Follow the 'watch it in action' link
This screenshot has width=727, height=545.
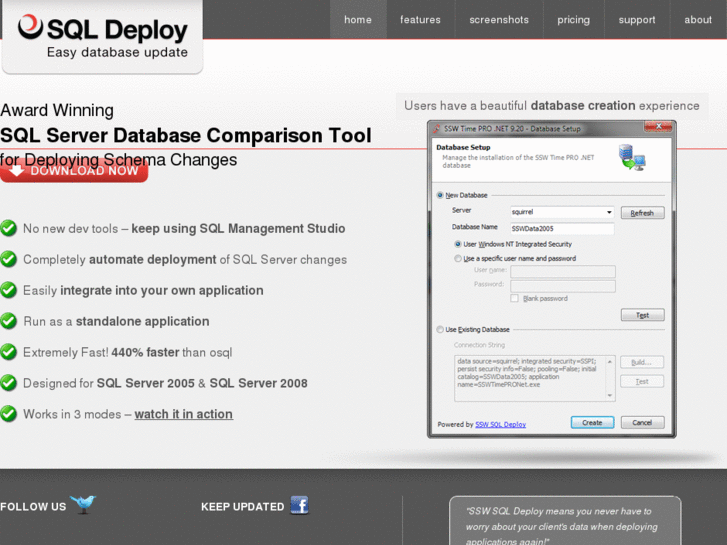click(183, 414)
